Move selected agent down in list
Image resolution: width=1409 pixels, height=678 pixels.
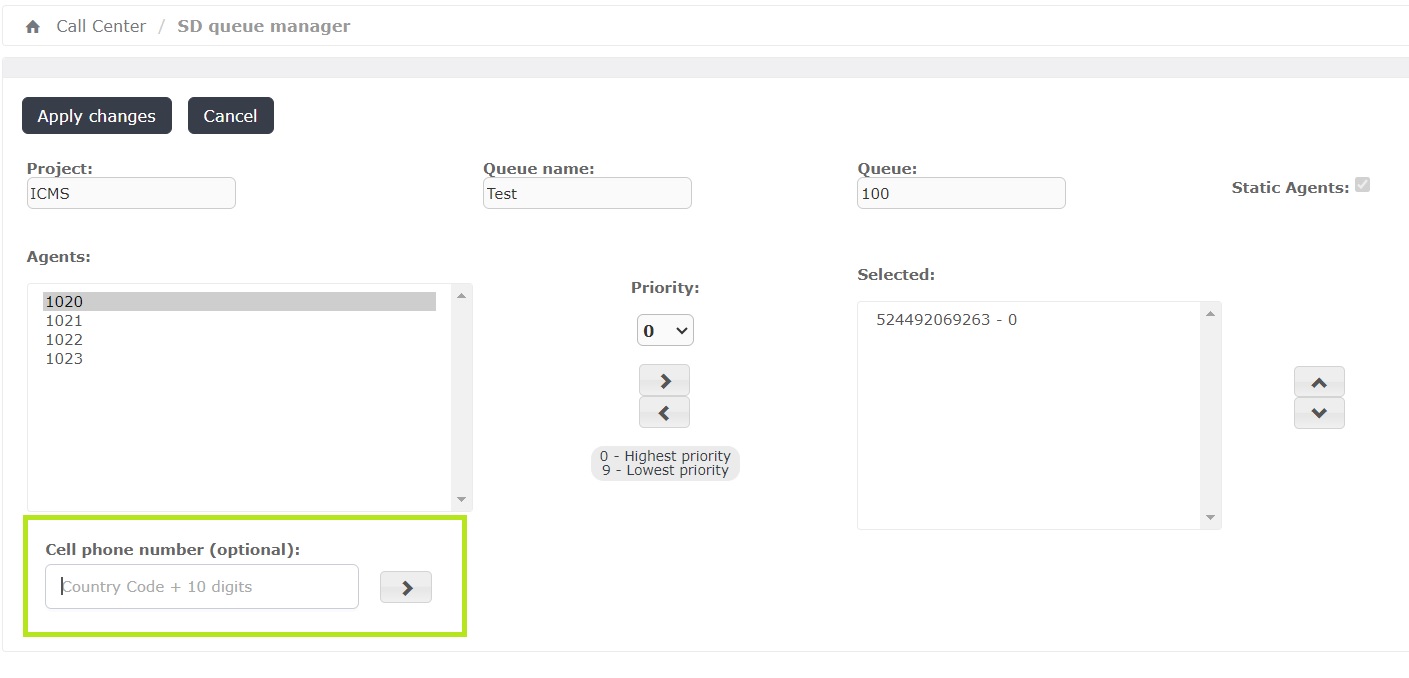[1318, 413]
